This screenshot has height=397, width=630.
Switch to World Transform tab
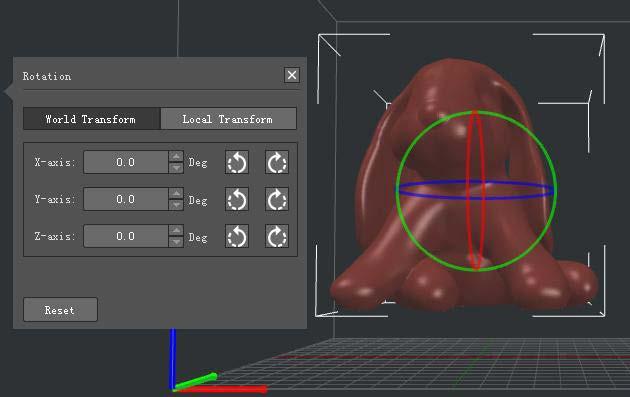(92, 119)
